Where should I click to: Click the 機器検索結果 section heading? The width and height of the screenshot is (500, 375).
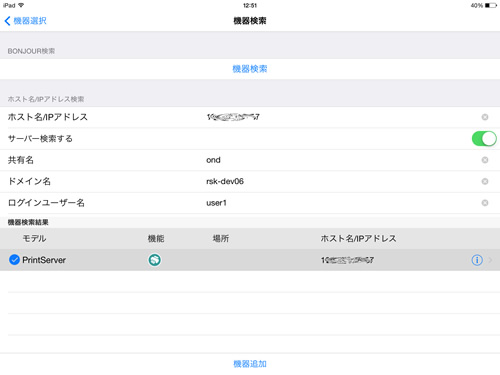pos(28,222)
